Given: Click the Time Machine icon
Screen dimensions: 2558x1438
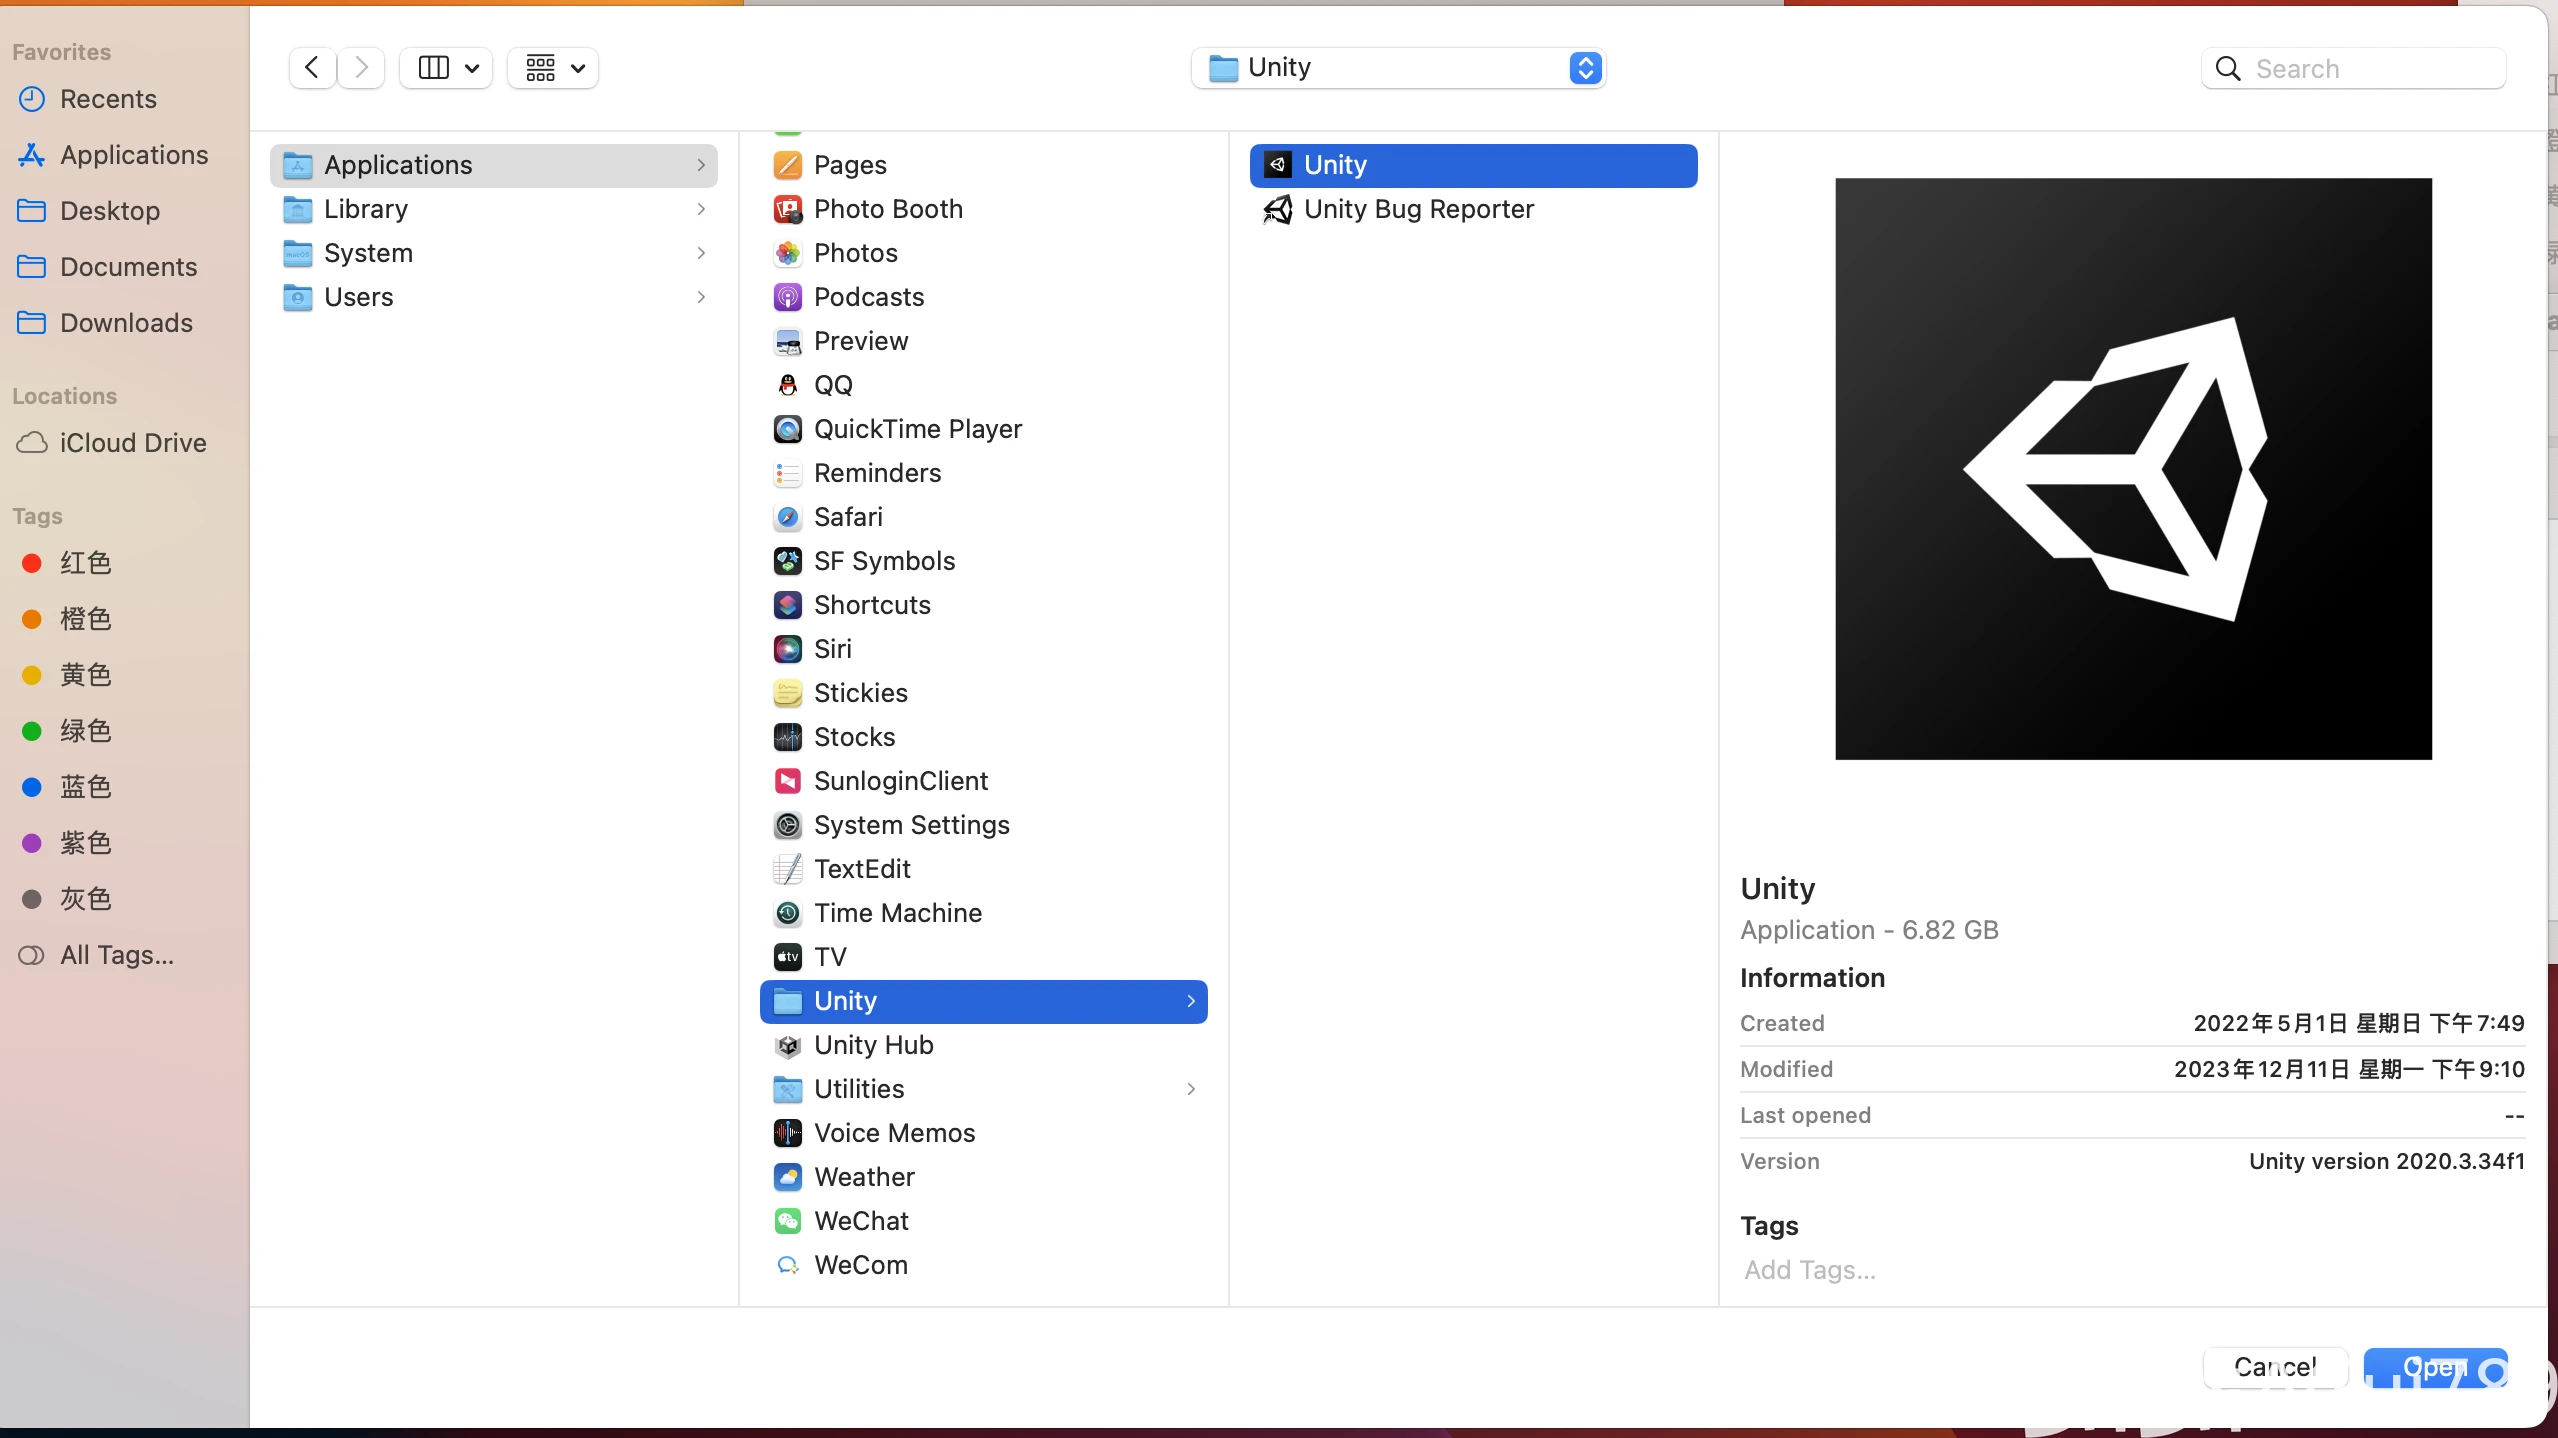Looking at the screenshot, I should (x=788, y=913).
